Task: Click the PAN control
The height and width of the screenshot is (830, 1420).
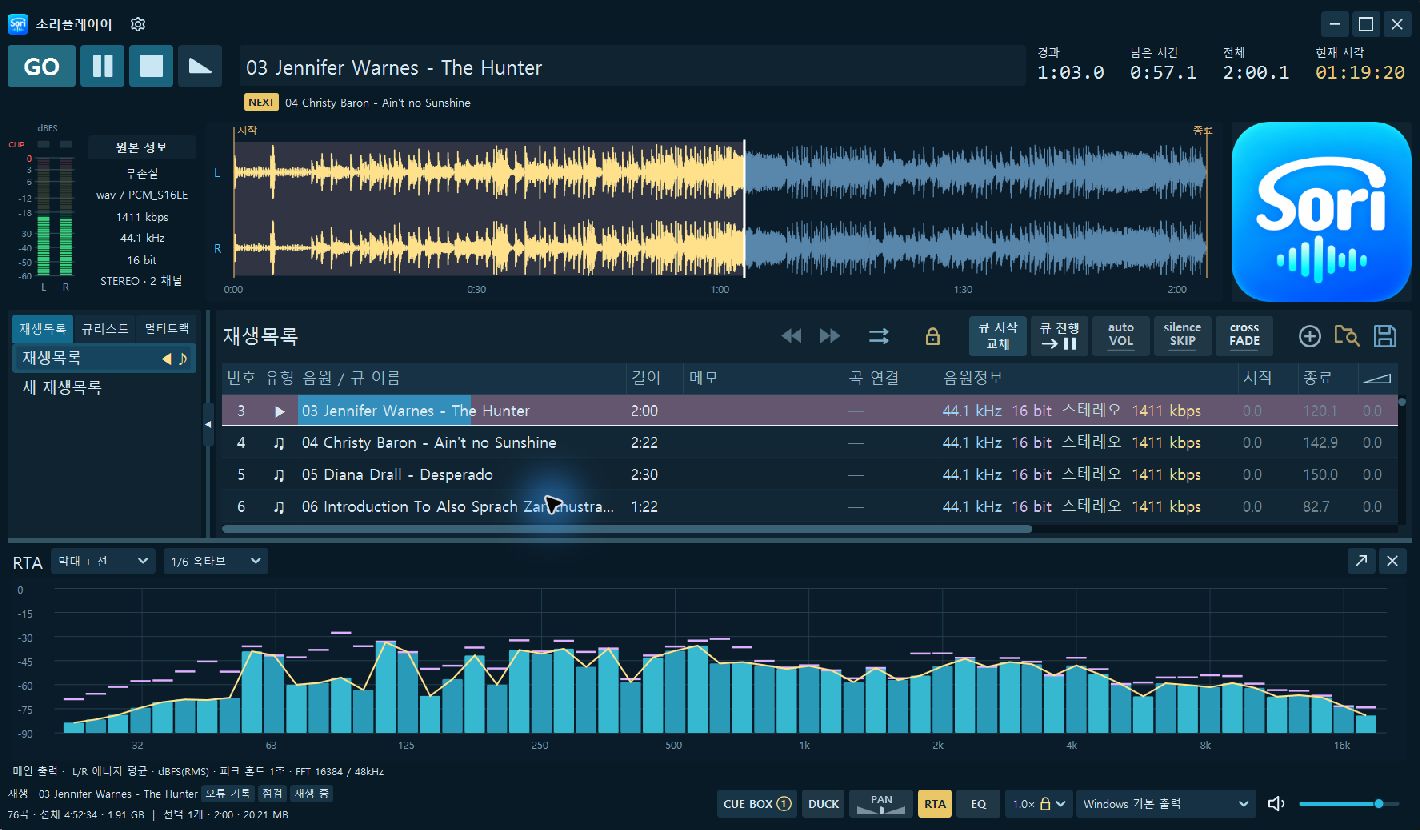Action: tap(881, 804)
